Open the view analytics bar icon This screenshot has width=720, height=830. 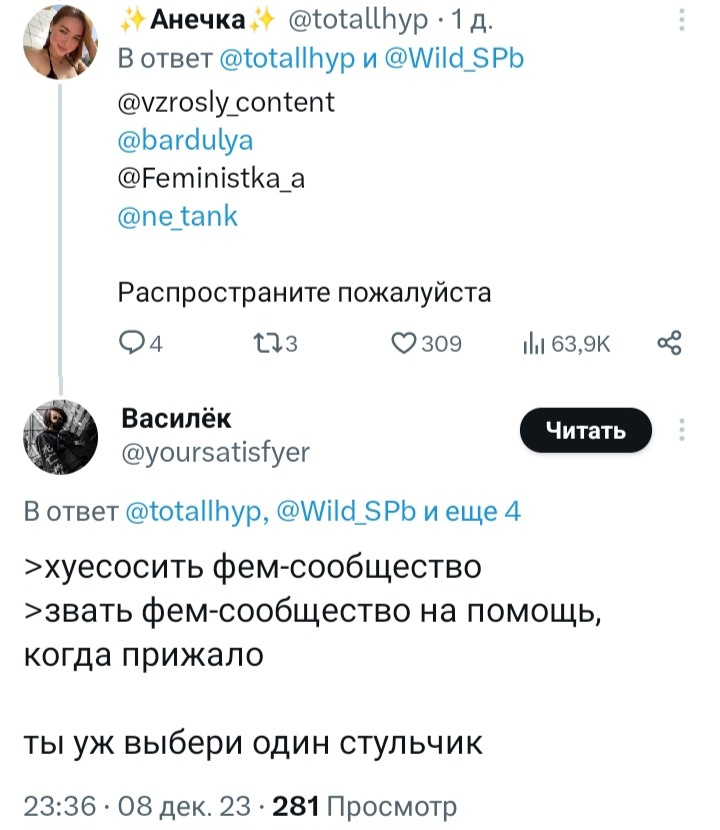pos(531,345)
